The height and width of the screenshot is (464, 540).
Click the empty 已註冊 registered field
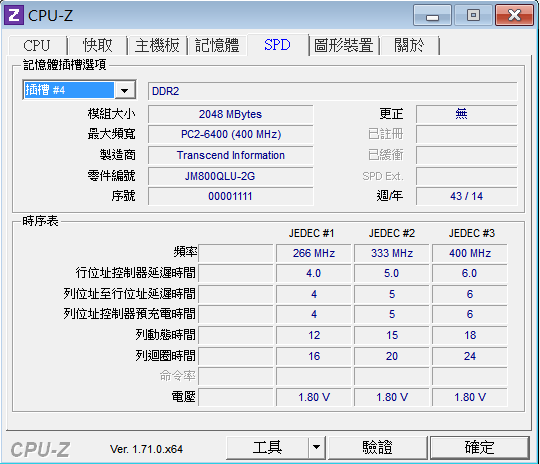pyautogui.click(x=466, y=134)
